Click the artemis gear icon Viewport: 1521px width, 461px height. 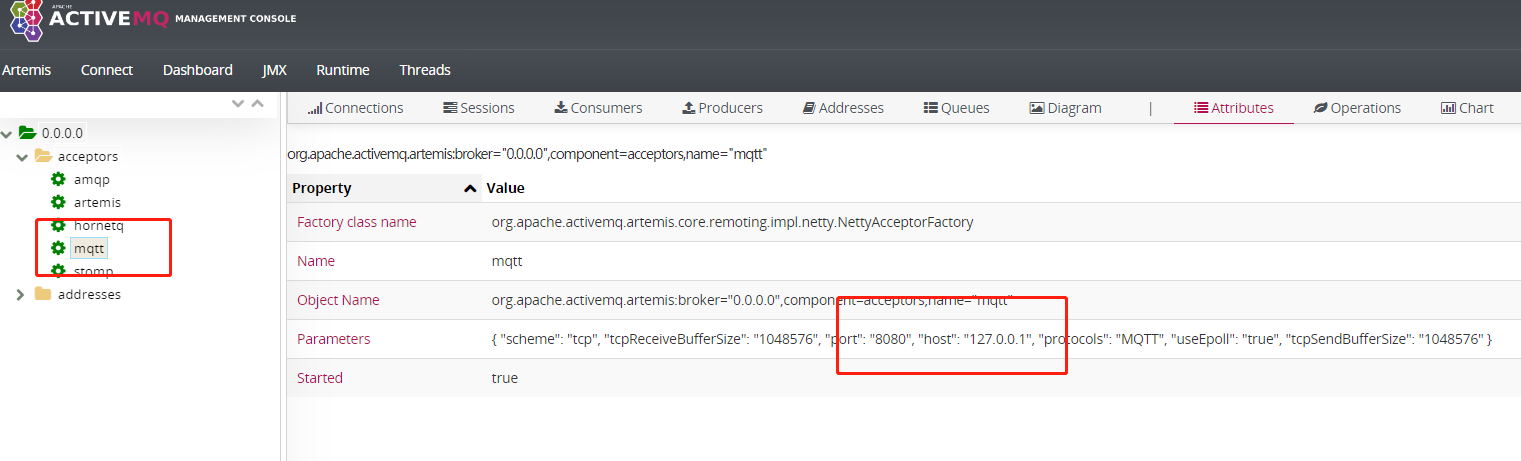(x=59, y=202)
